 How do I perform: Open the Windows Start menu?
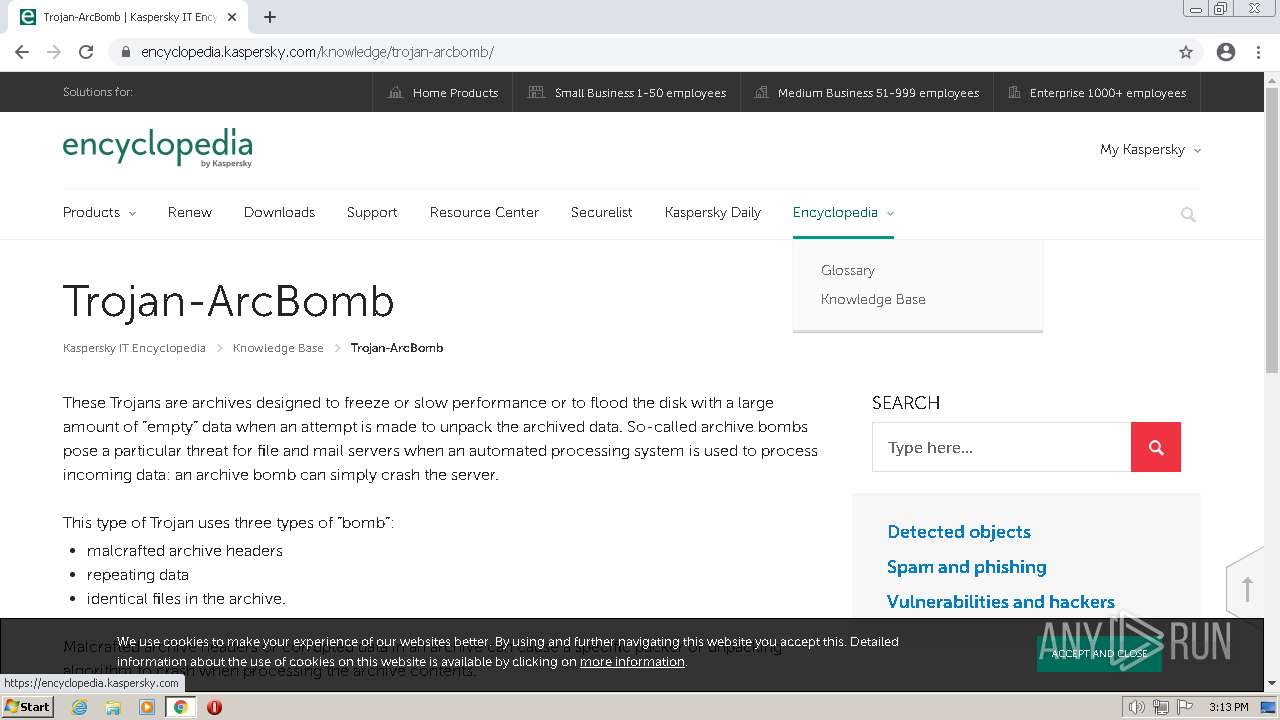(x=27, y=707)
